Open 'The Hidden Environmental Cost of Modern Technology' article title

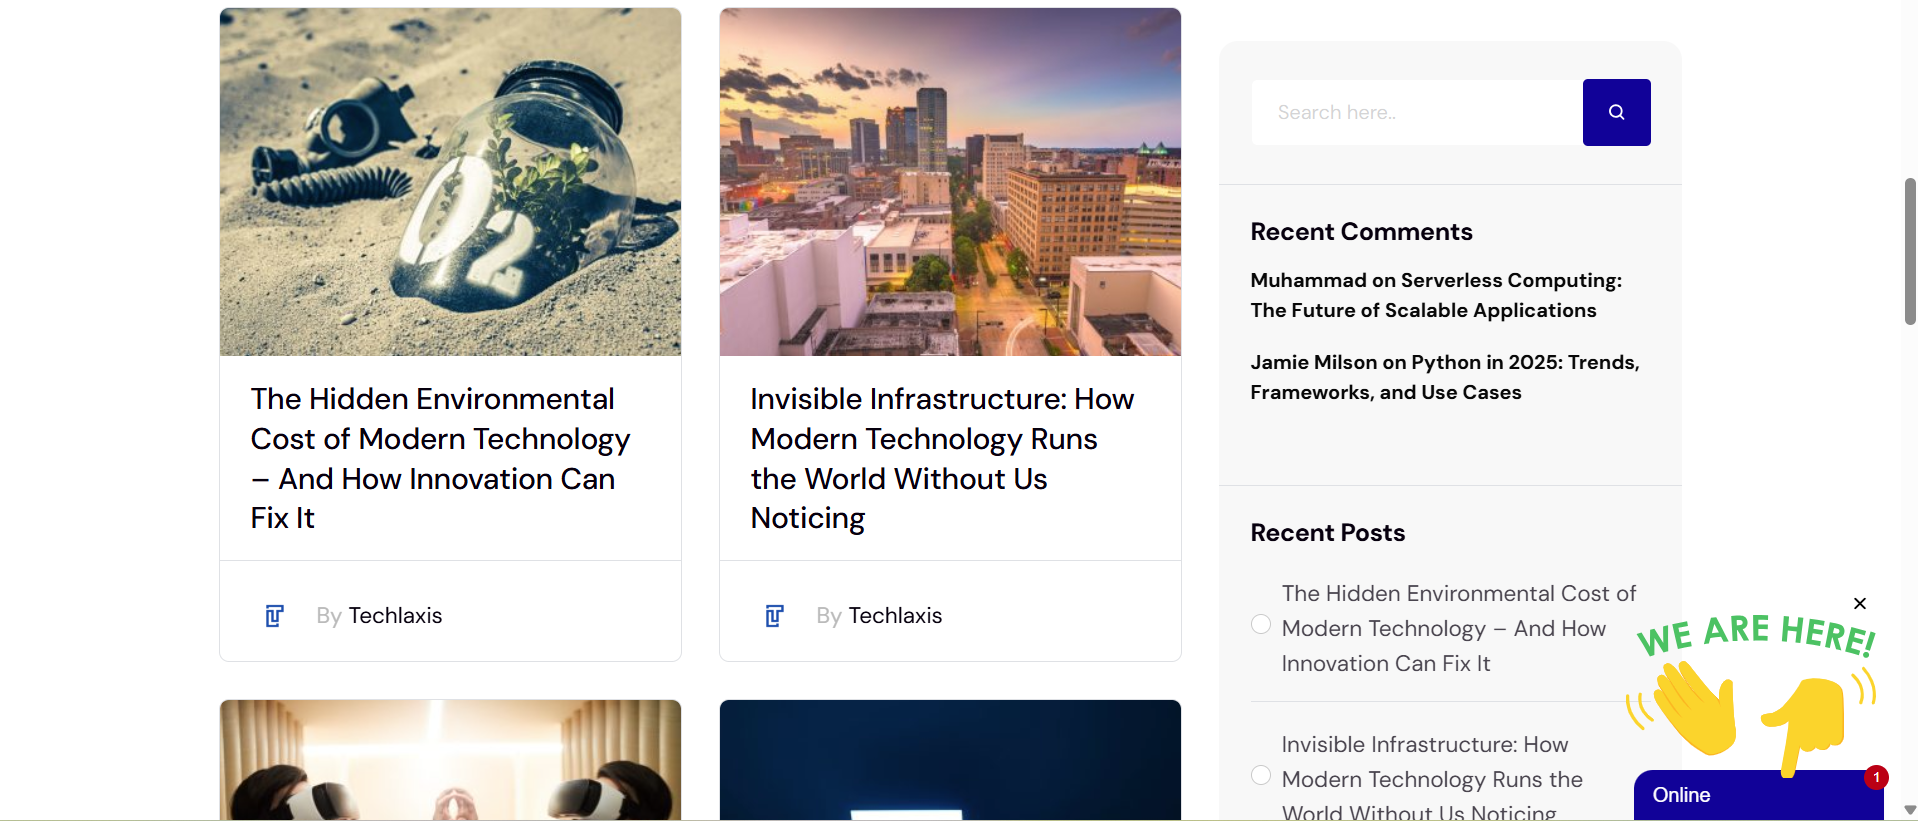[440, 458]
